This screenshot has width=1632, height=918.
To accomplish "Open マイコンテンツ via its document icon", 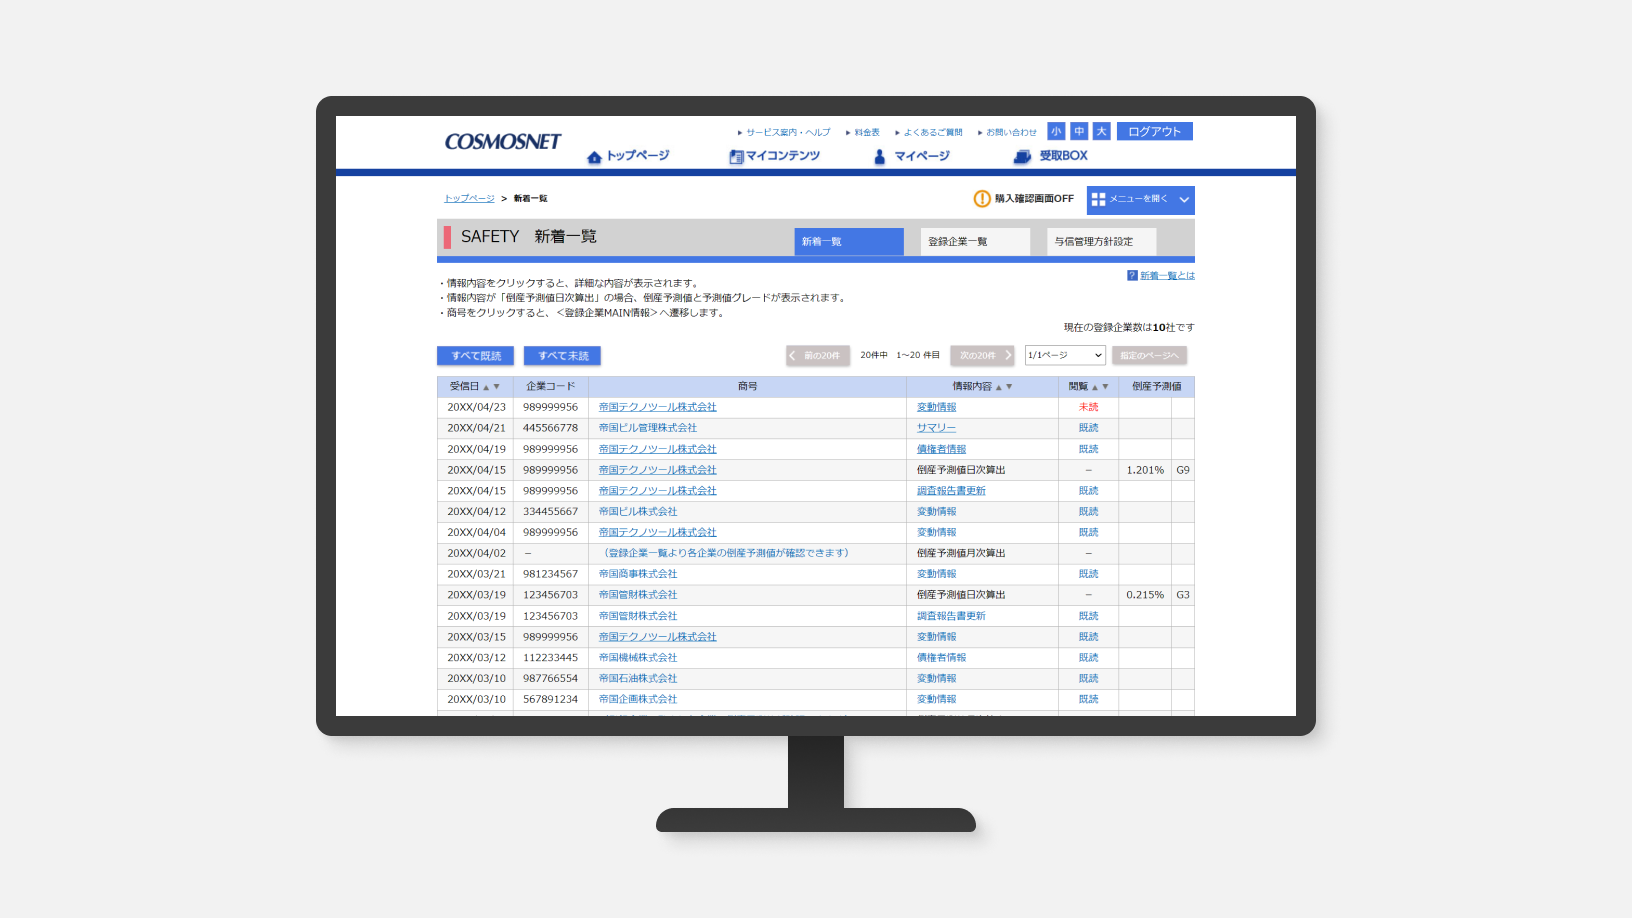I will tap(736, 157).
